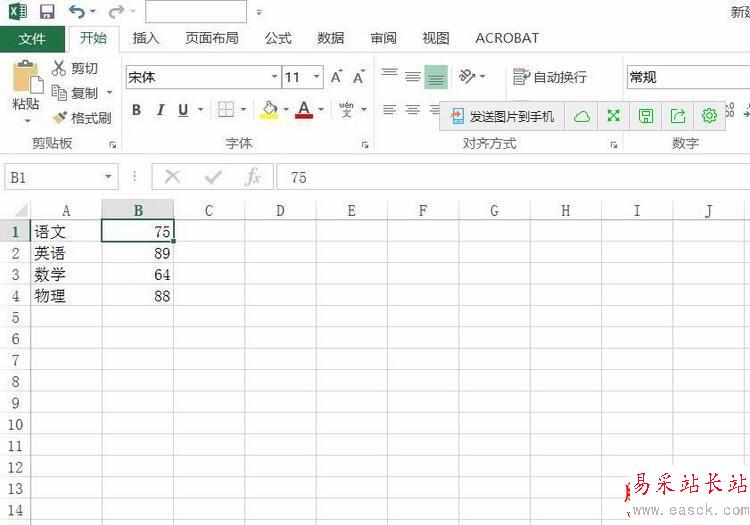Expand the borders dropdown arrow
Viewport: 750px width, 525px height.
pyautogui.click(x=243, y=110)
